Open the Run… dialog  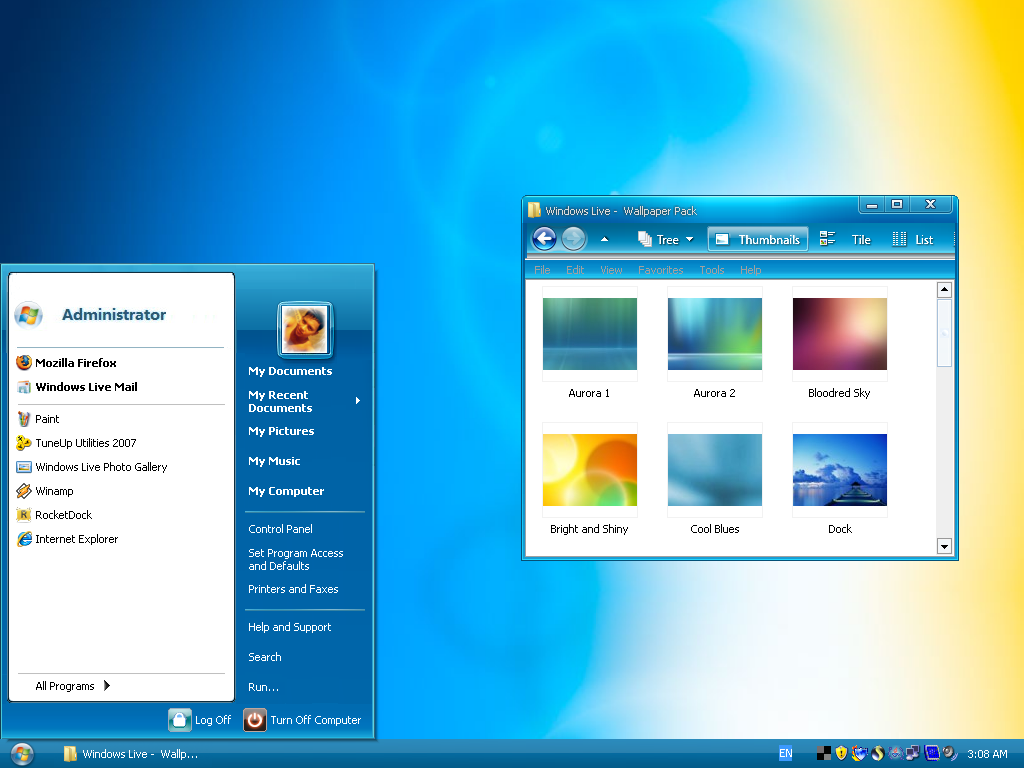[x=263, y=687]
